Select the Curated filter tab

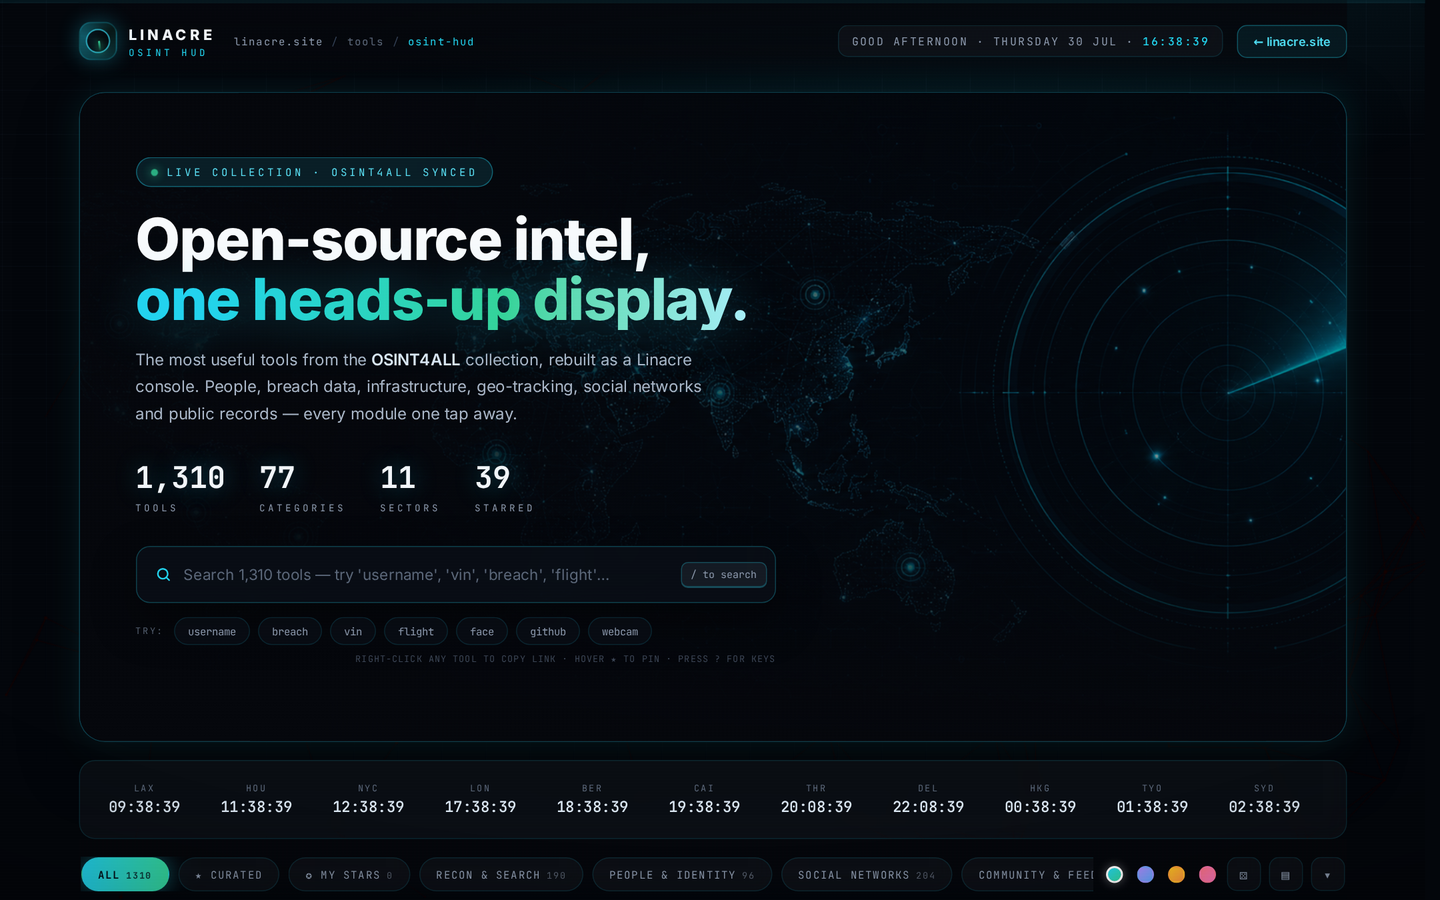click(x=229, y=875)
